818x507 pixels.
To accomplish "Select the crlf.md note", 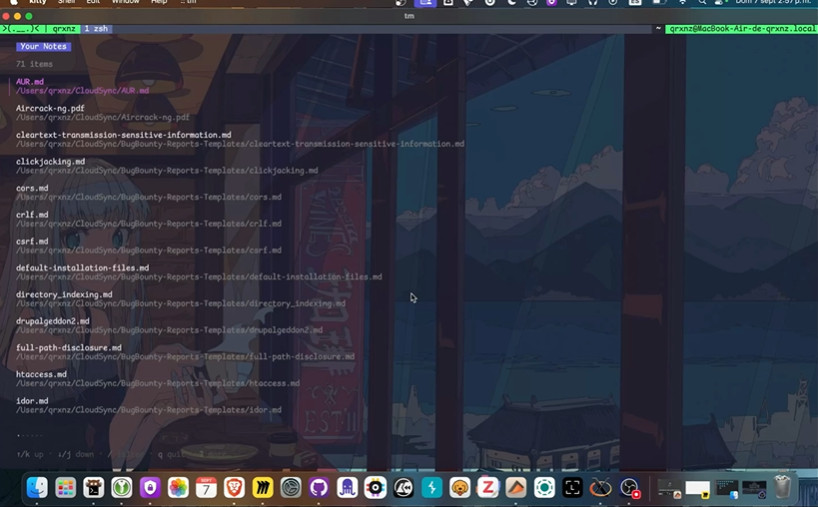I will [x=32, y=214].
